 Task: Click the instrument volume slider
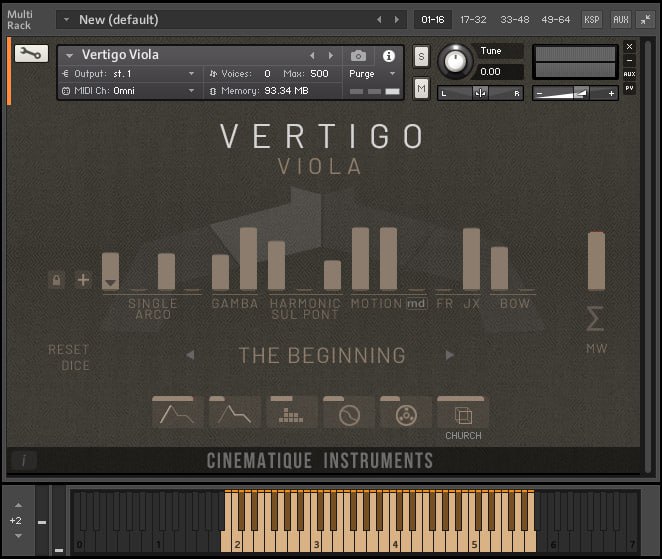pos(575,93)
